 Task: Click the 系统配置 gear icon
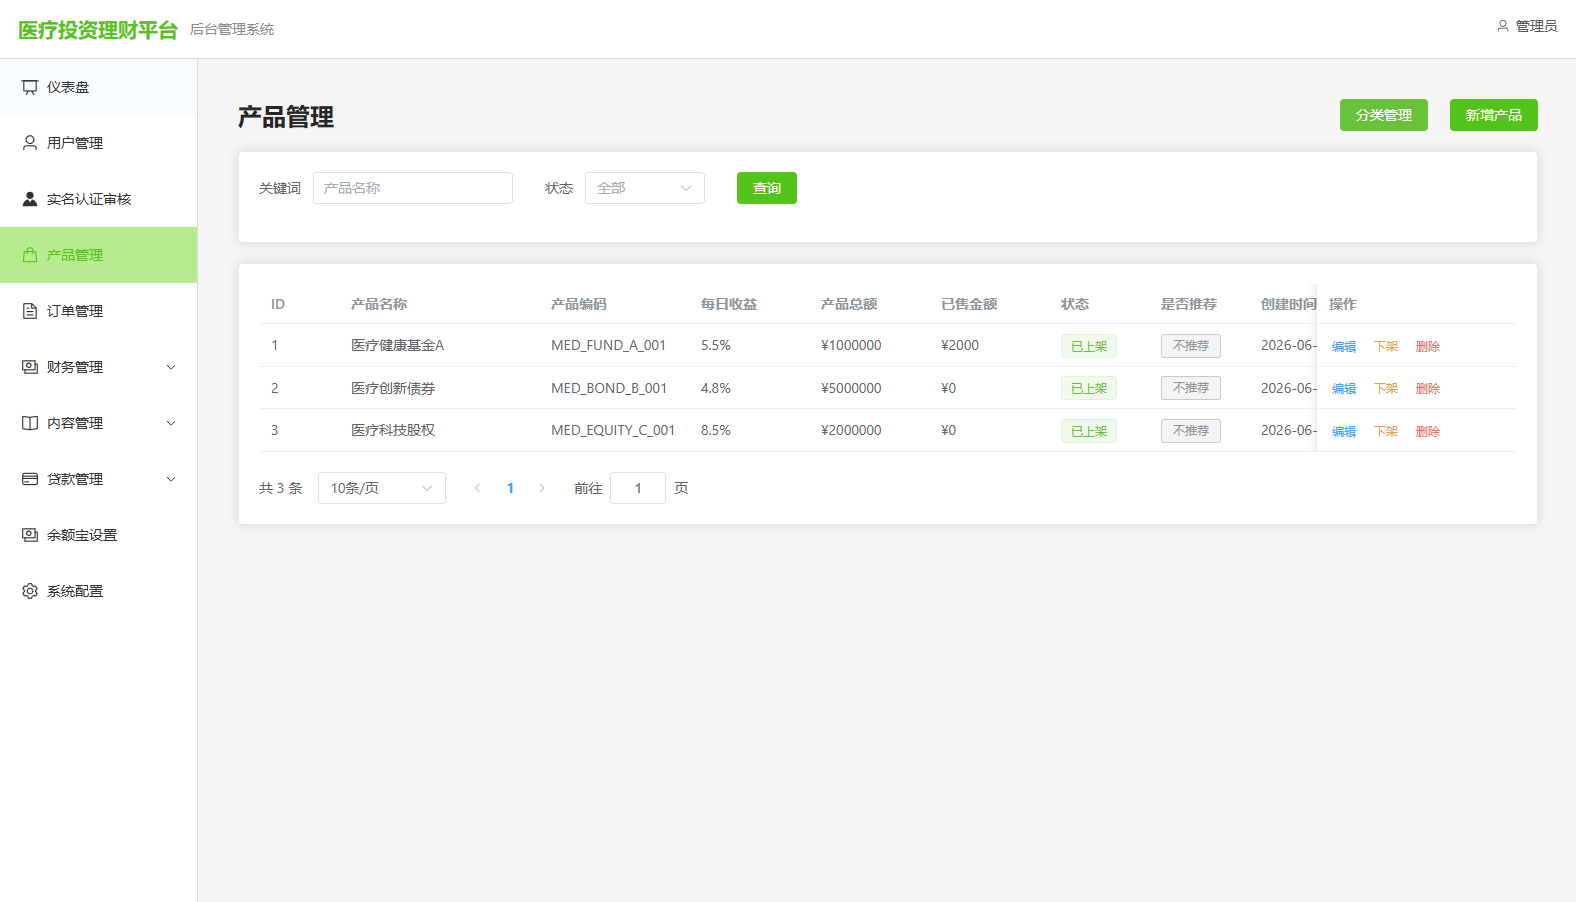point(30,591)
